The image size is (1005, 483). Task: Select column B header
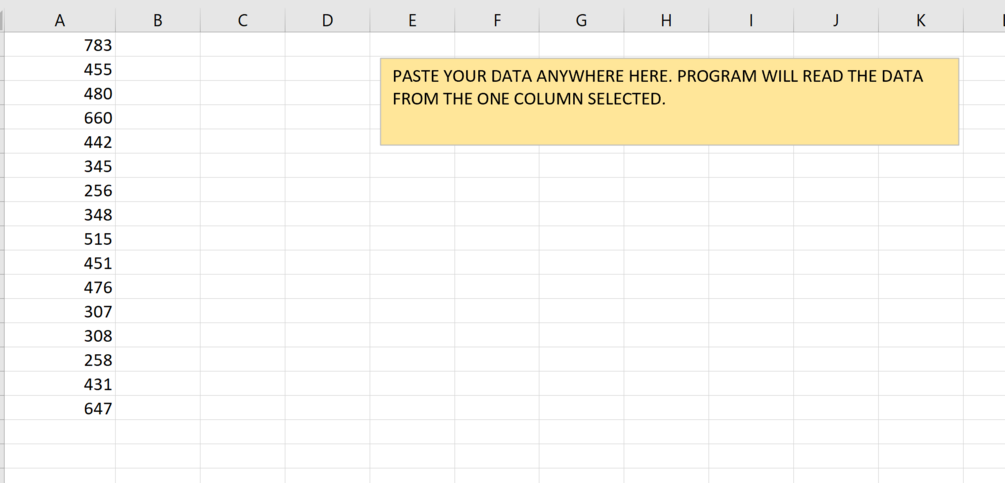[158, 20]
